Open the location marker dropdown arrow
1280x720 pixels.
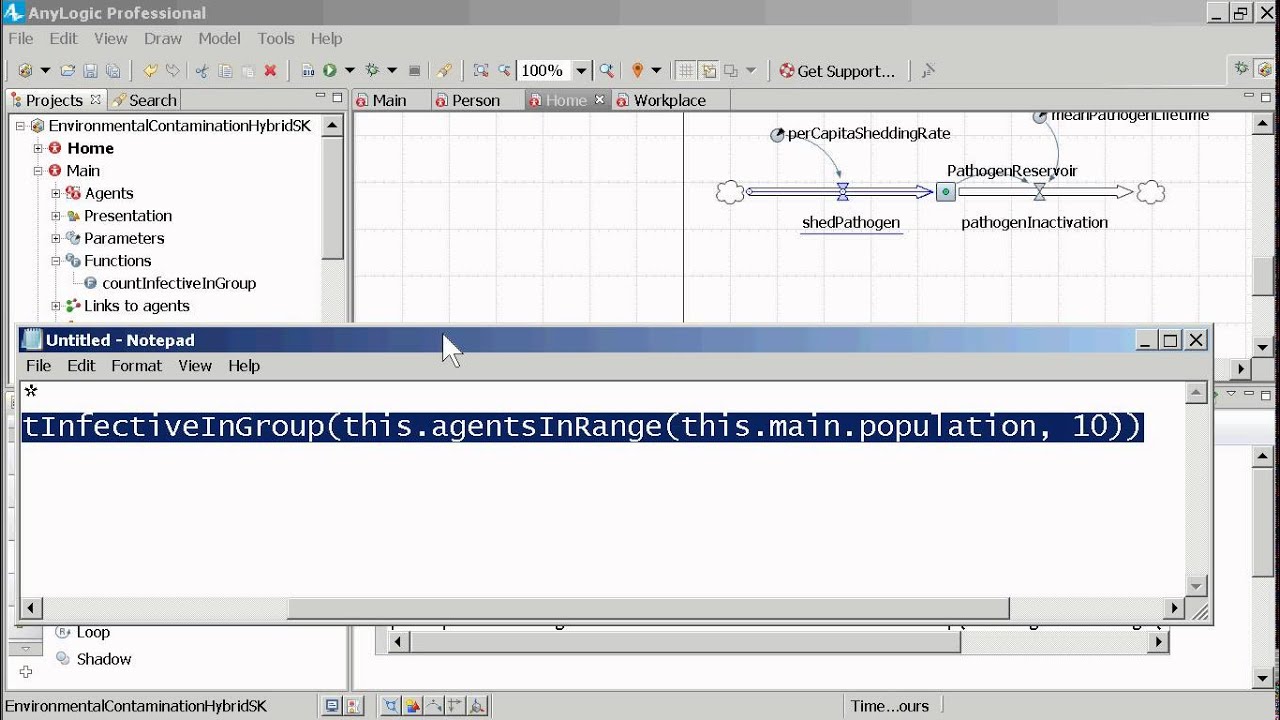(x=657, y=71)
